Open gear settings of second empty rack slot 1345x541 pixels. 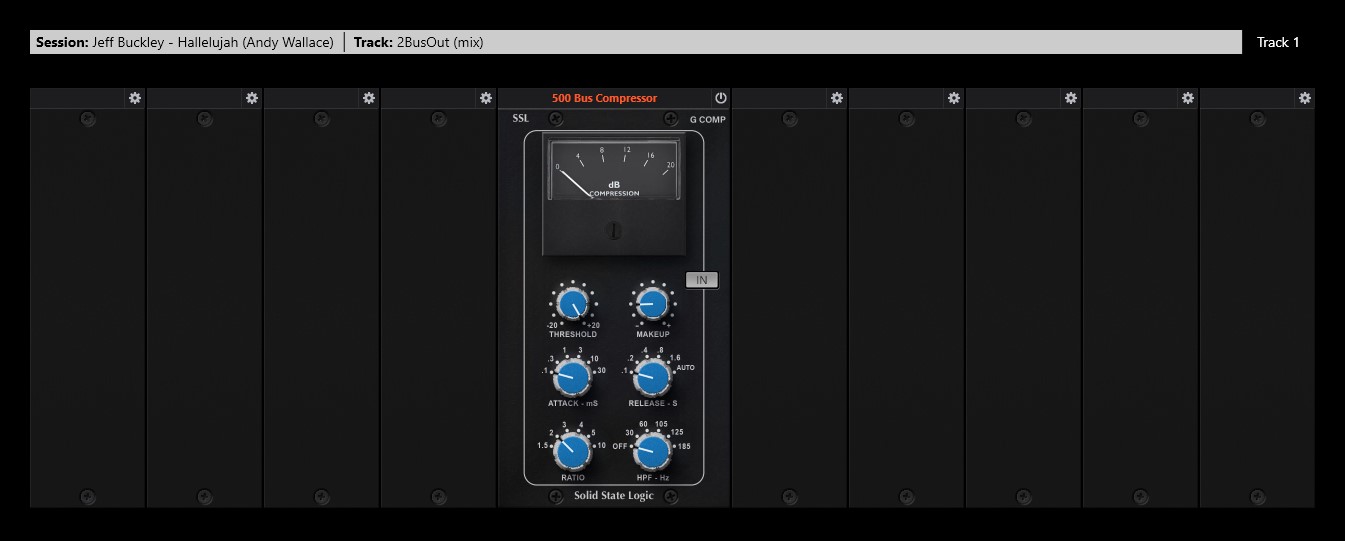tap(252, 98)
